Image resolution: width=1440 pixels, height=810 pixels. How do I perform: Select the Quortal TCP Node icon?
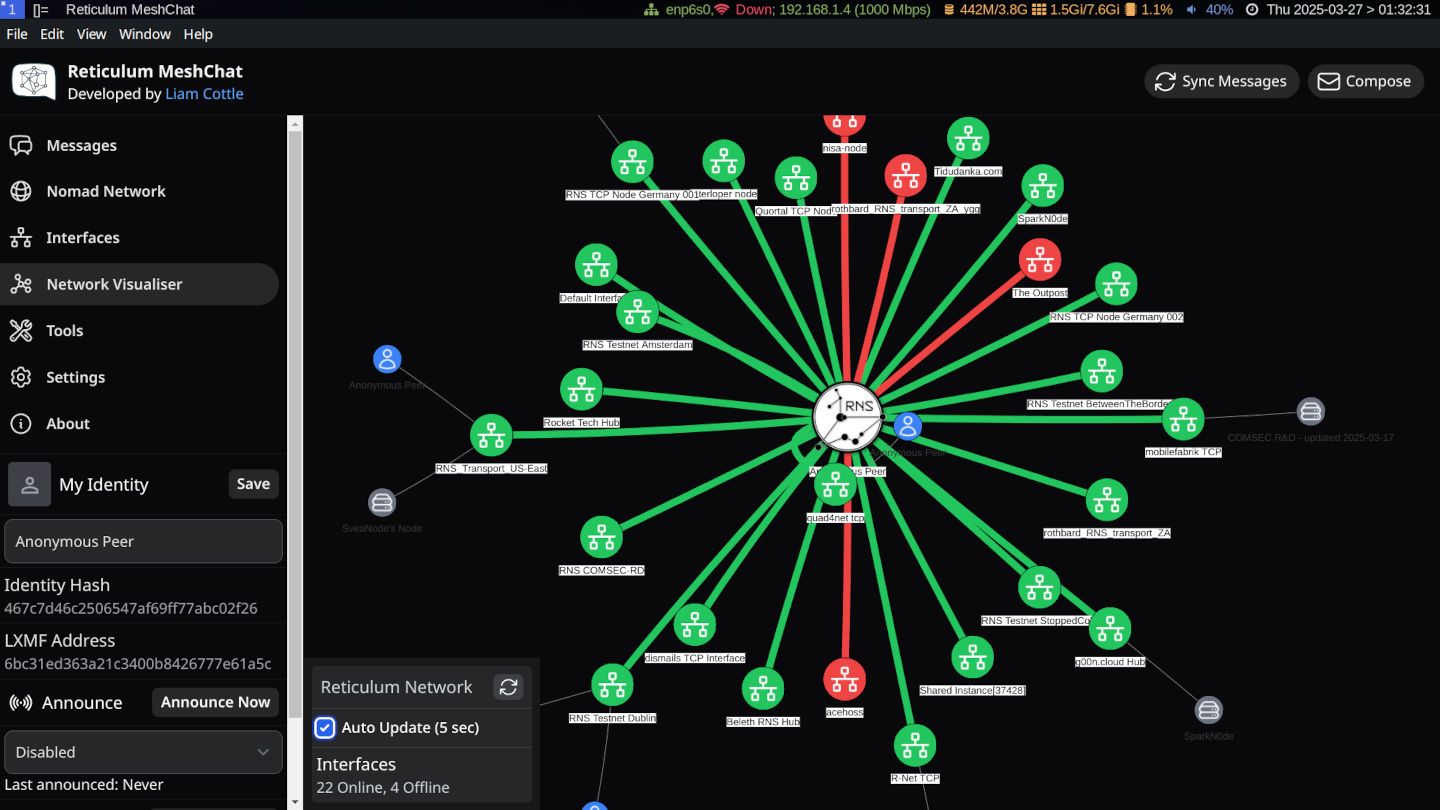(796, 178)
